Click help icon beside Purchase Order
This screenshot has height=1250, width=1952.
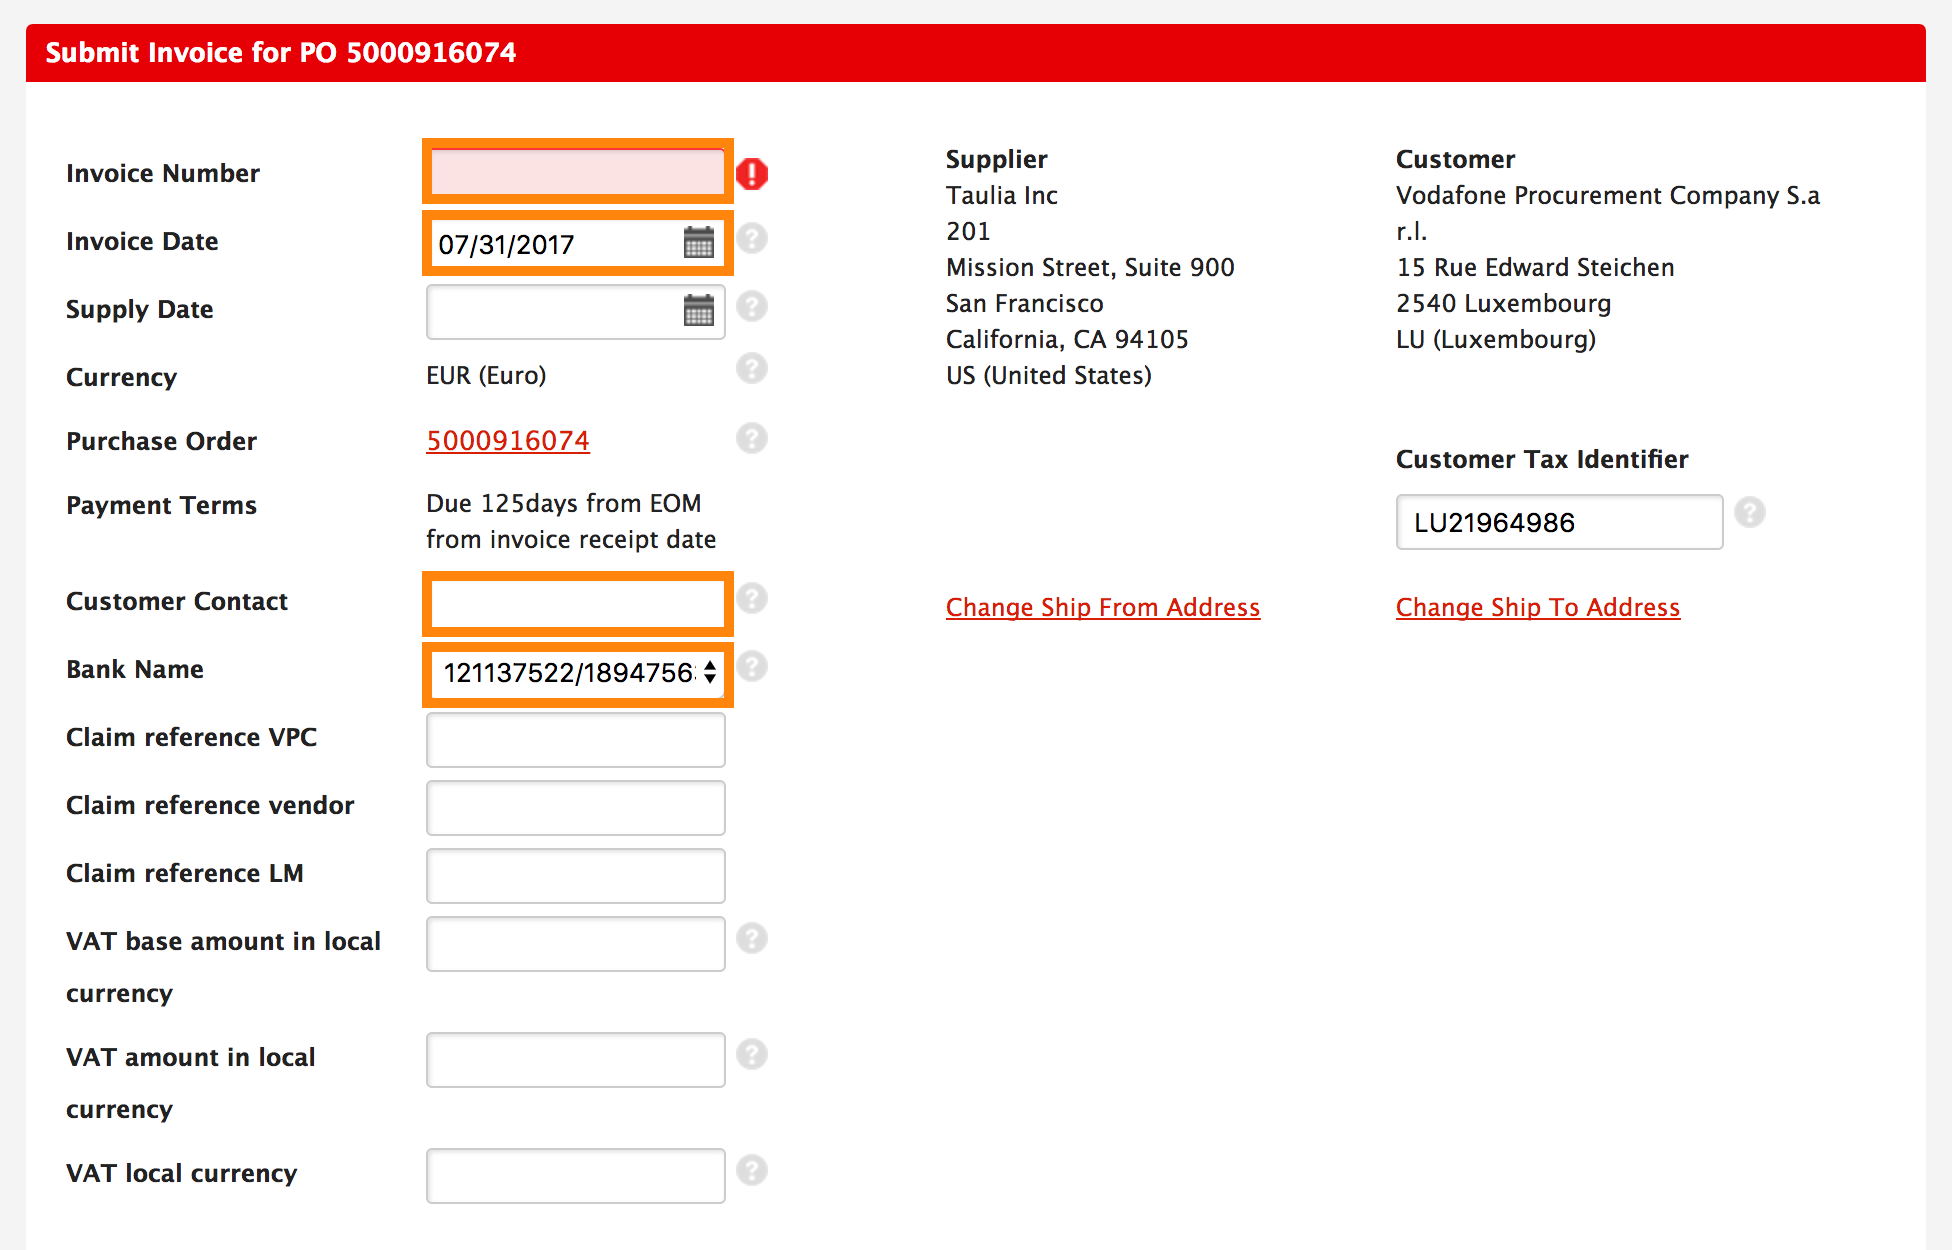pyautogui.click(x=752, y=438)
